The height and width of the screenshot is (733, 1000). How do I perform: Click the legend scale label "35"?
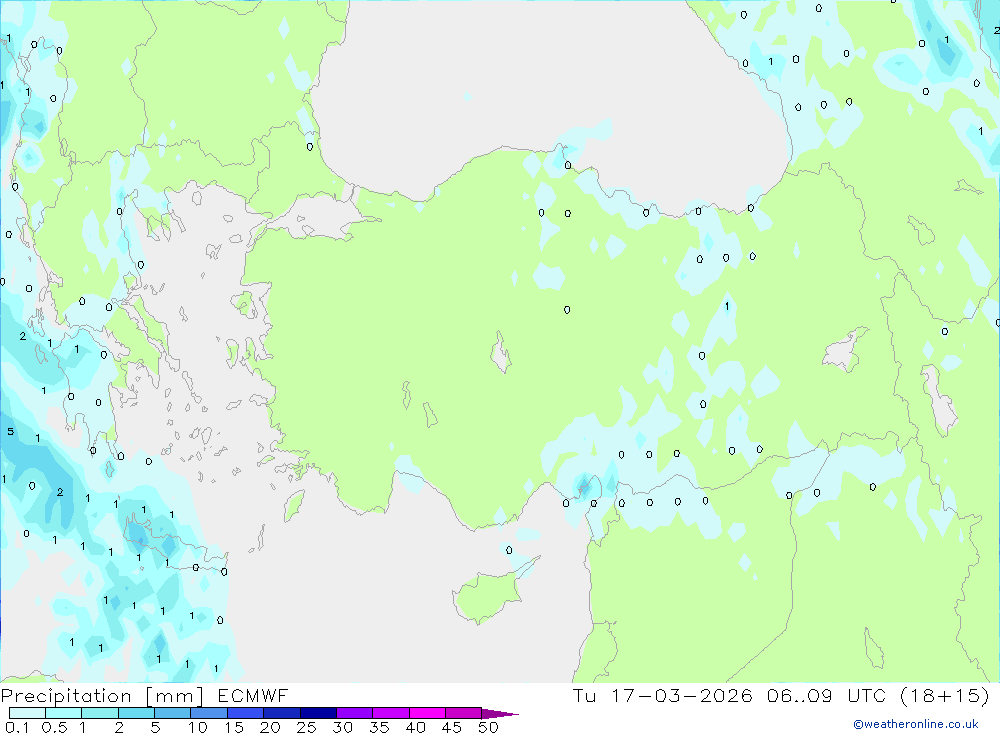(x=379, y=727)
